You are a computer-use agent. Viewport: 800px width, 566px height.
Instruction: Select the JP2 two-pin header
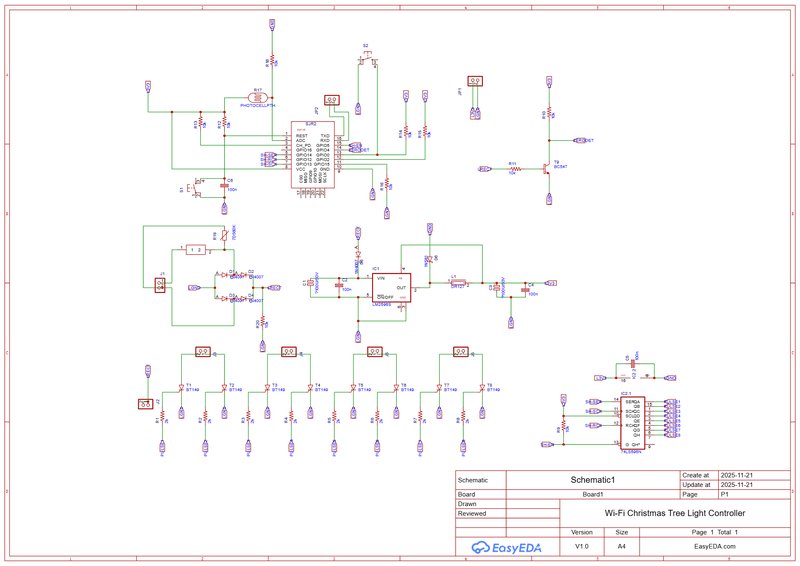(x=332, y=100)
